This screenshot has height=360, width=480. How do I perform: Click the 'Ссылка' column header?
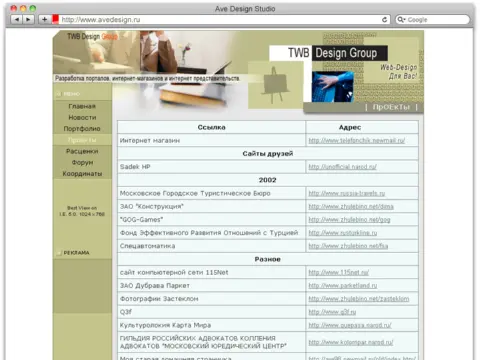click(x=211, y=127)
